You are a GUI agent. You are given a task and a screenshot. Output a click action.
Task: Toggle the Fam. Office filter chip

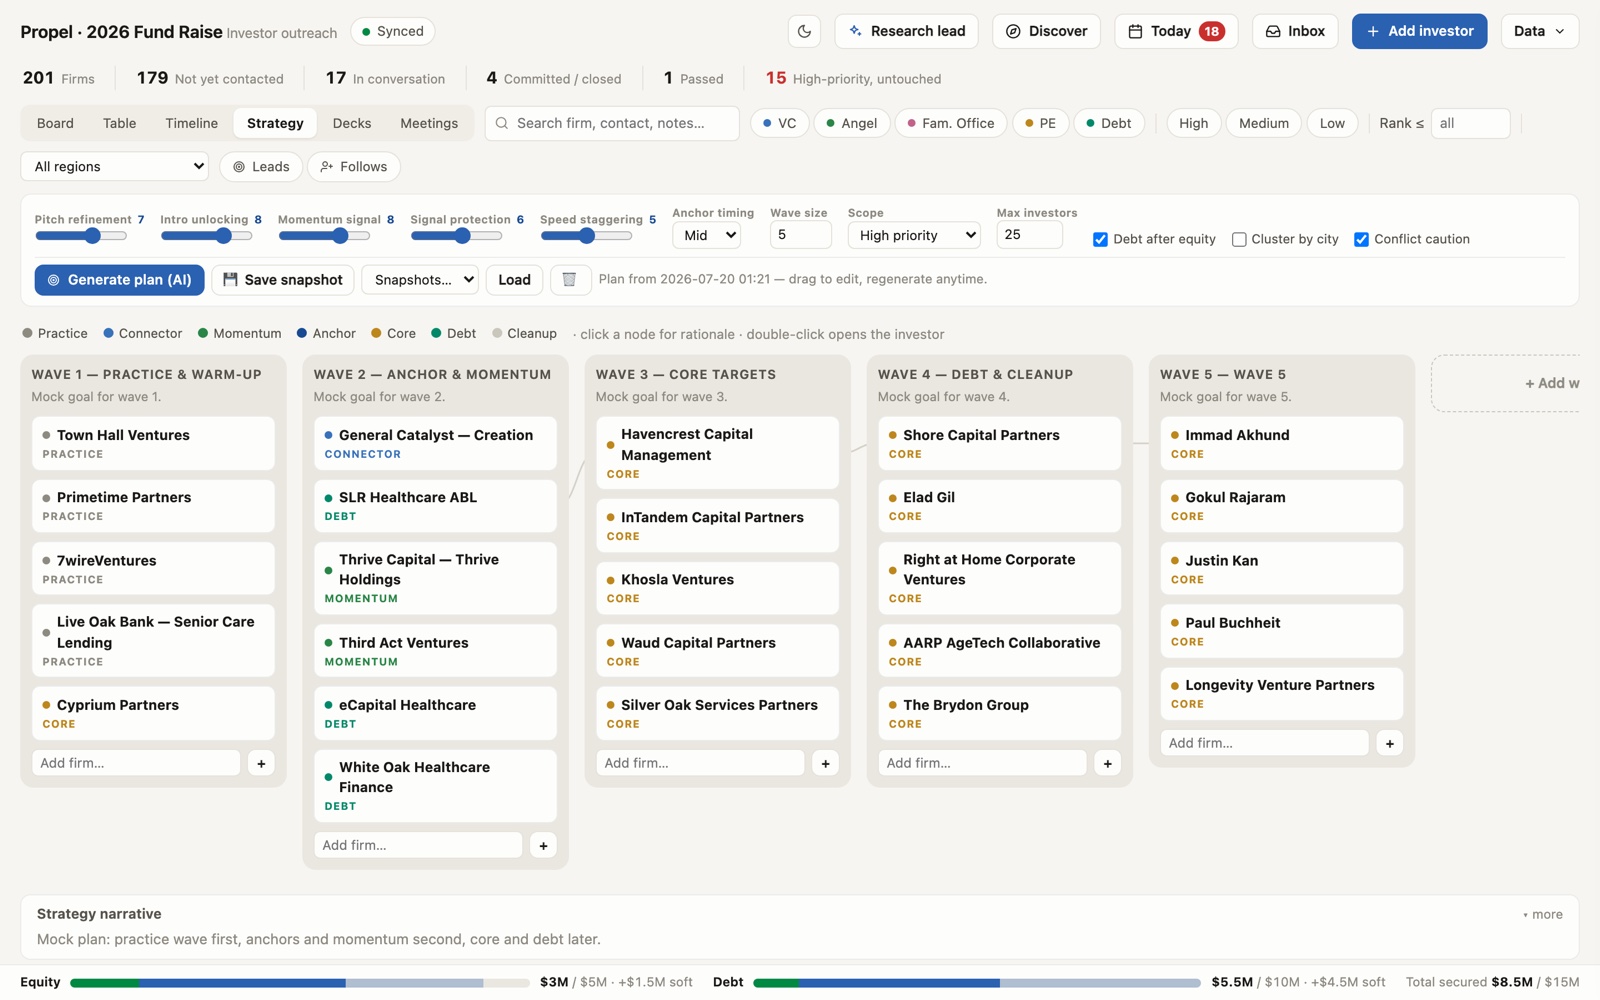950,123
